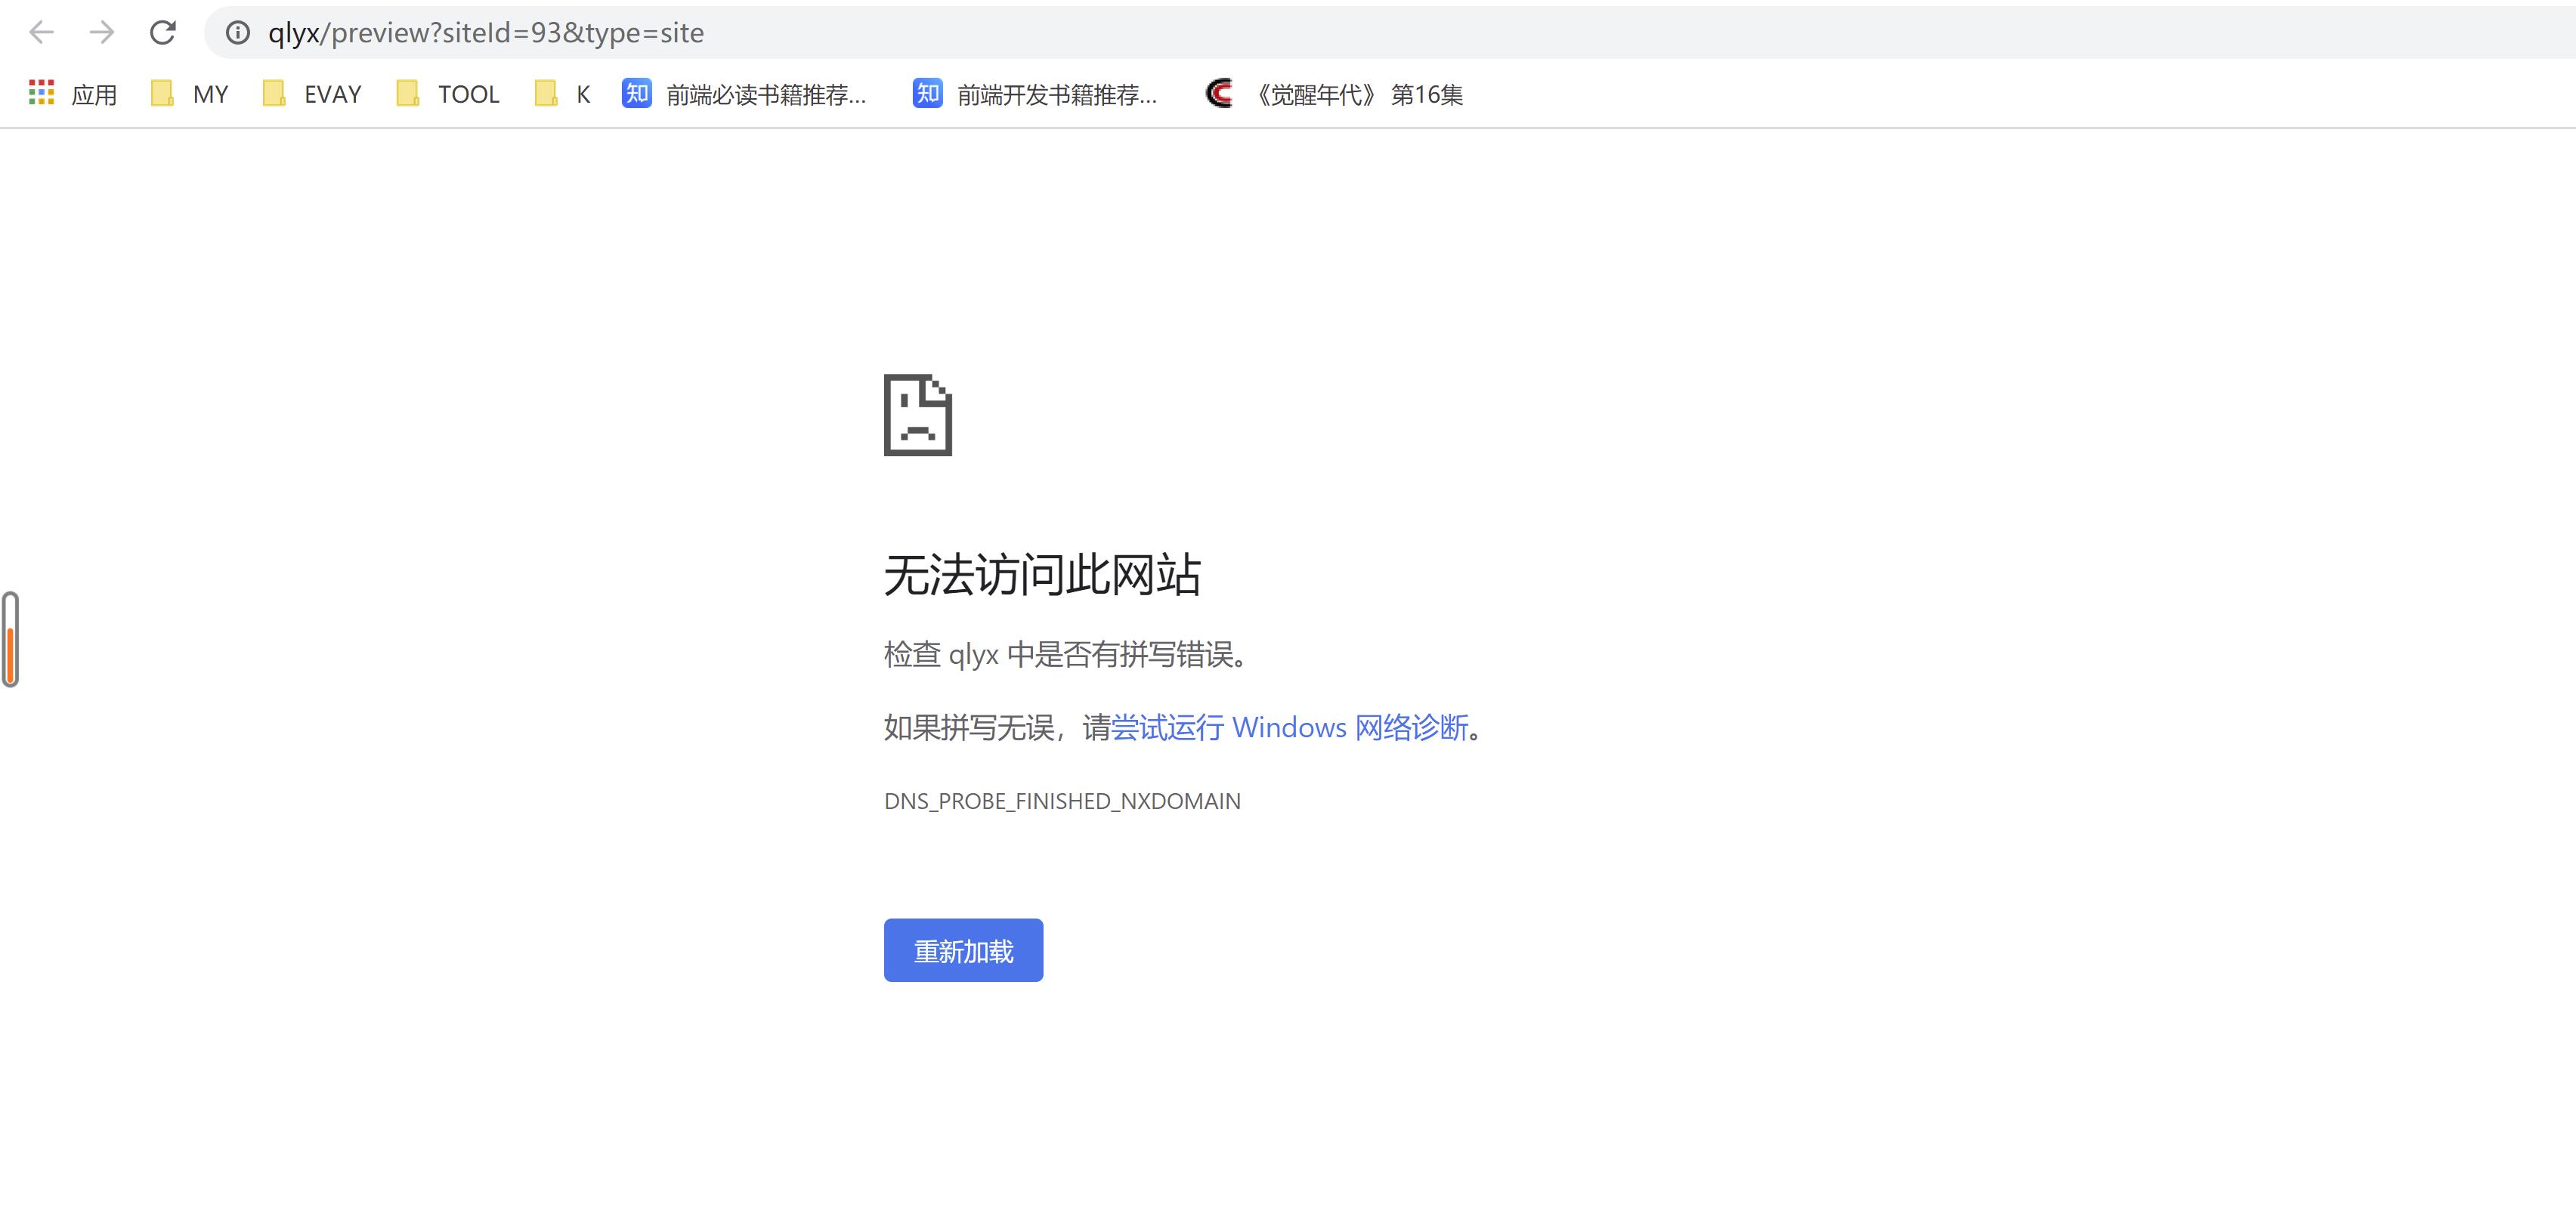
Task: Open the 应用 apps grid shortcut
Action: pos(41,93)
